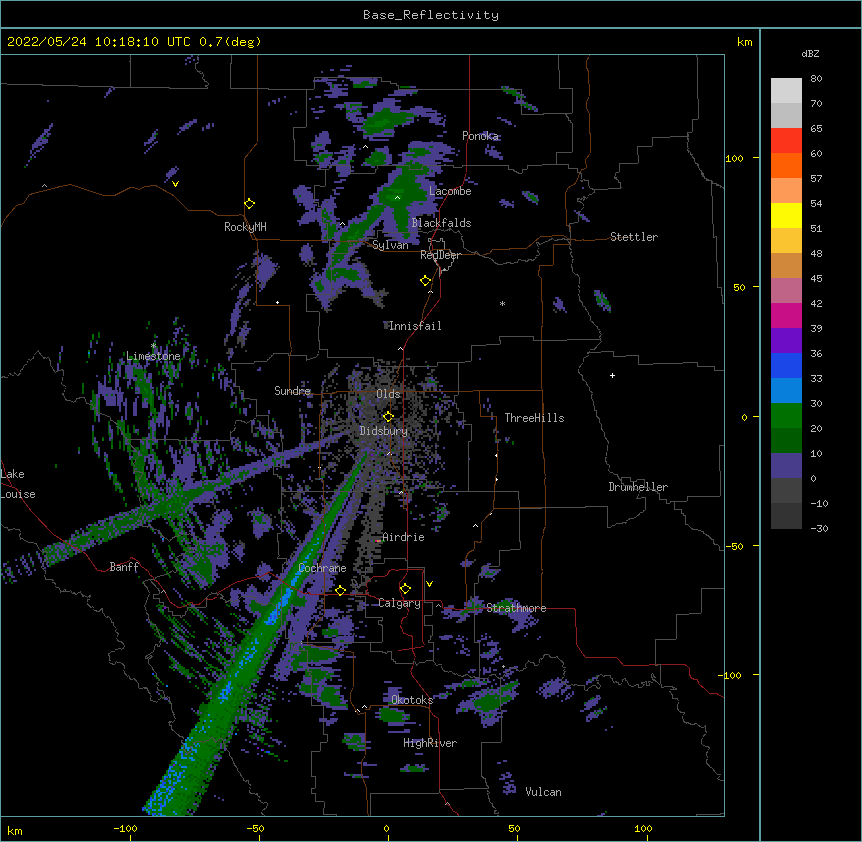Click the Base_Reflectivity title text
862x842 pixels.
[x=431, y=15]
